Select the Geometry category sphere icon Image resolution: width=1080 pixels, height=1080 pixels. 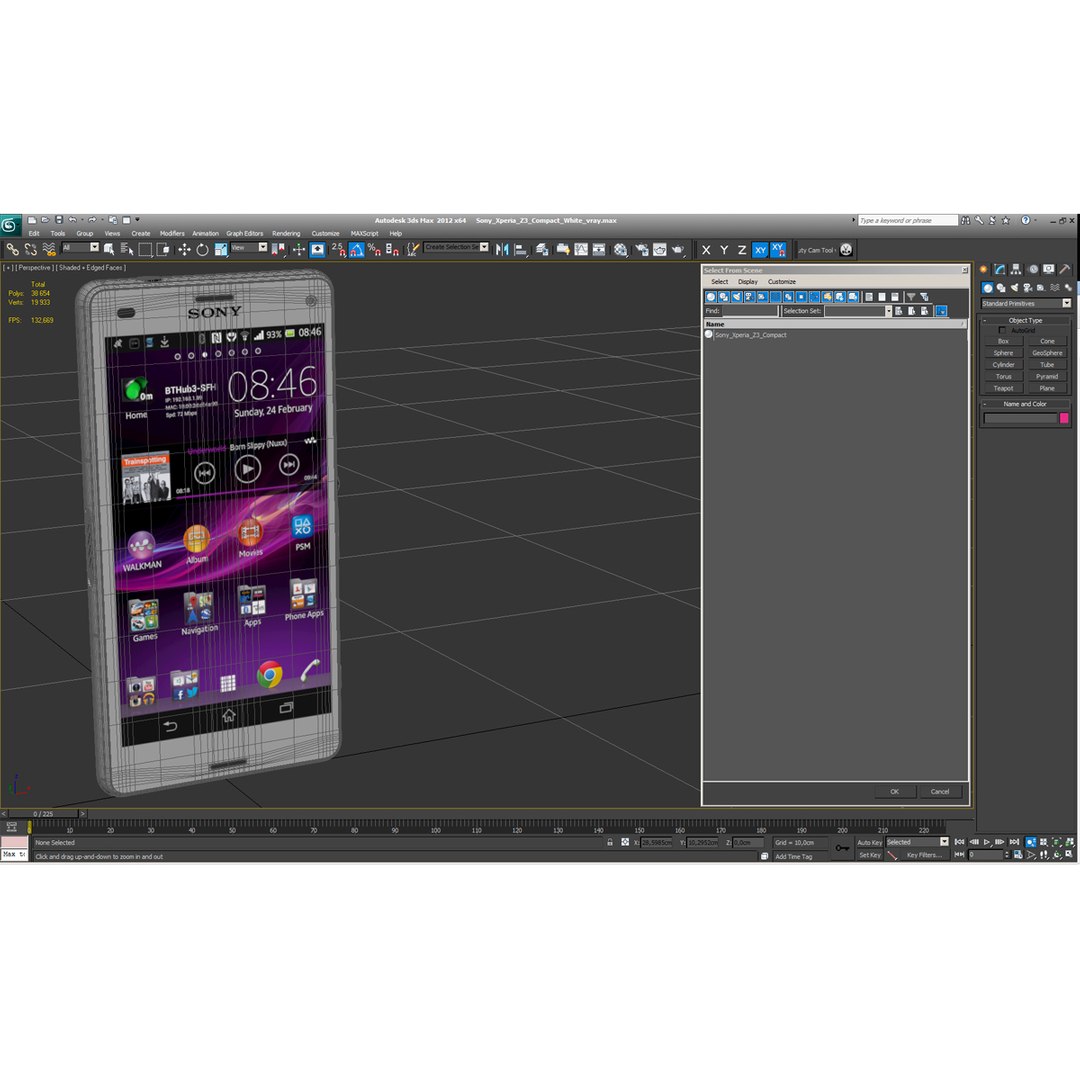click(988, 288)
